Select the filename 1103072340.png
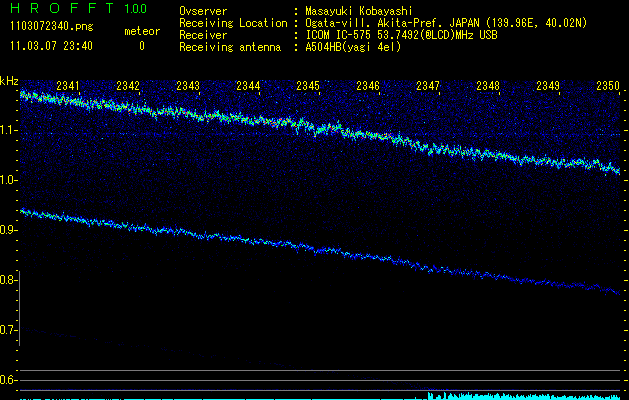 pos(52,27)
